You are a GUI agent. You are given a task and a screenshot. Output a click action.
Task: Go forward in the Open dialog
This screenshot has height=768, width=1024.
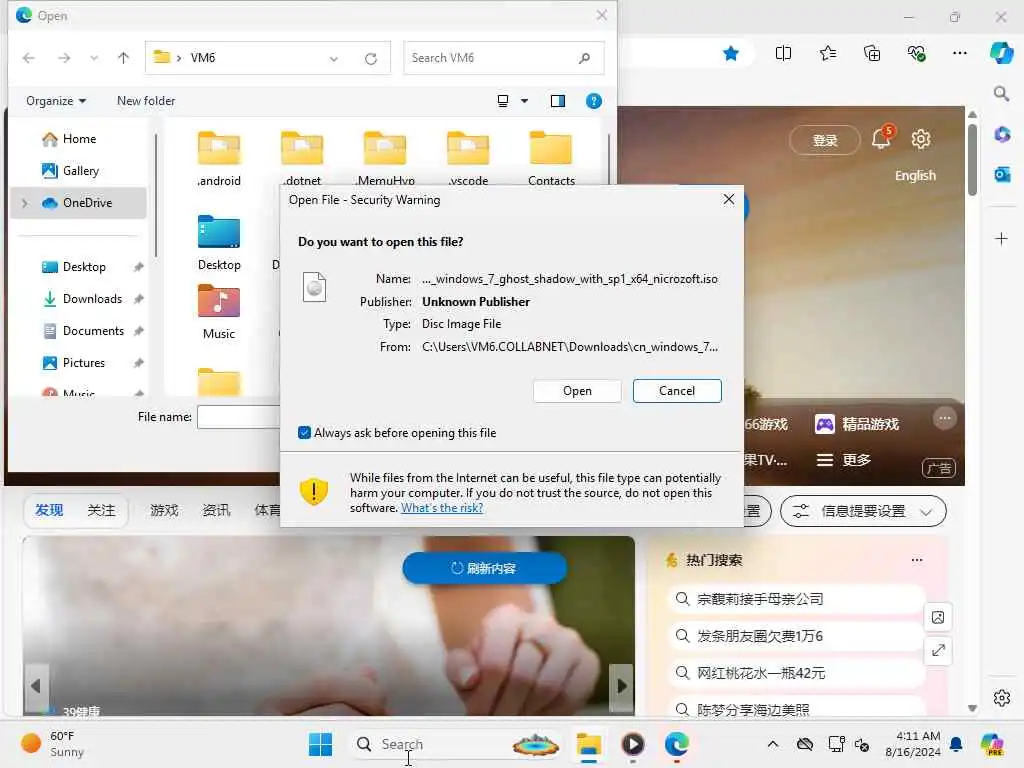coord(64,58)
